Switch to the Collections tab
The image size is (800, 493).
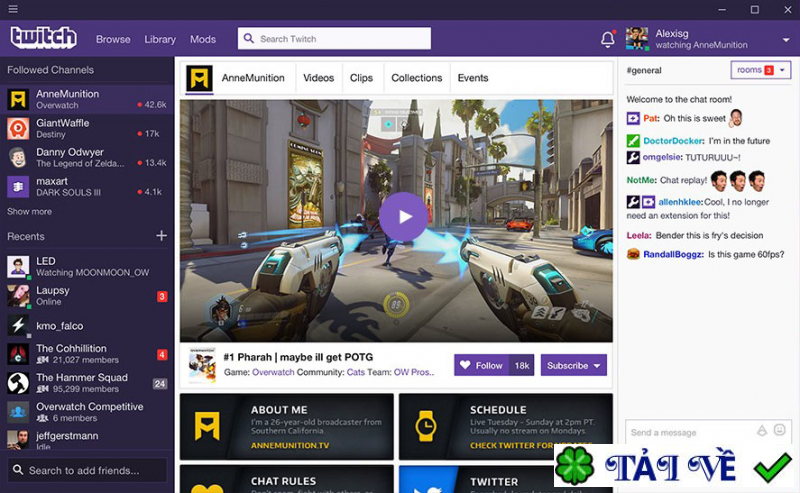[x=416, y=78]
